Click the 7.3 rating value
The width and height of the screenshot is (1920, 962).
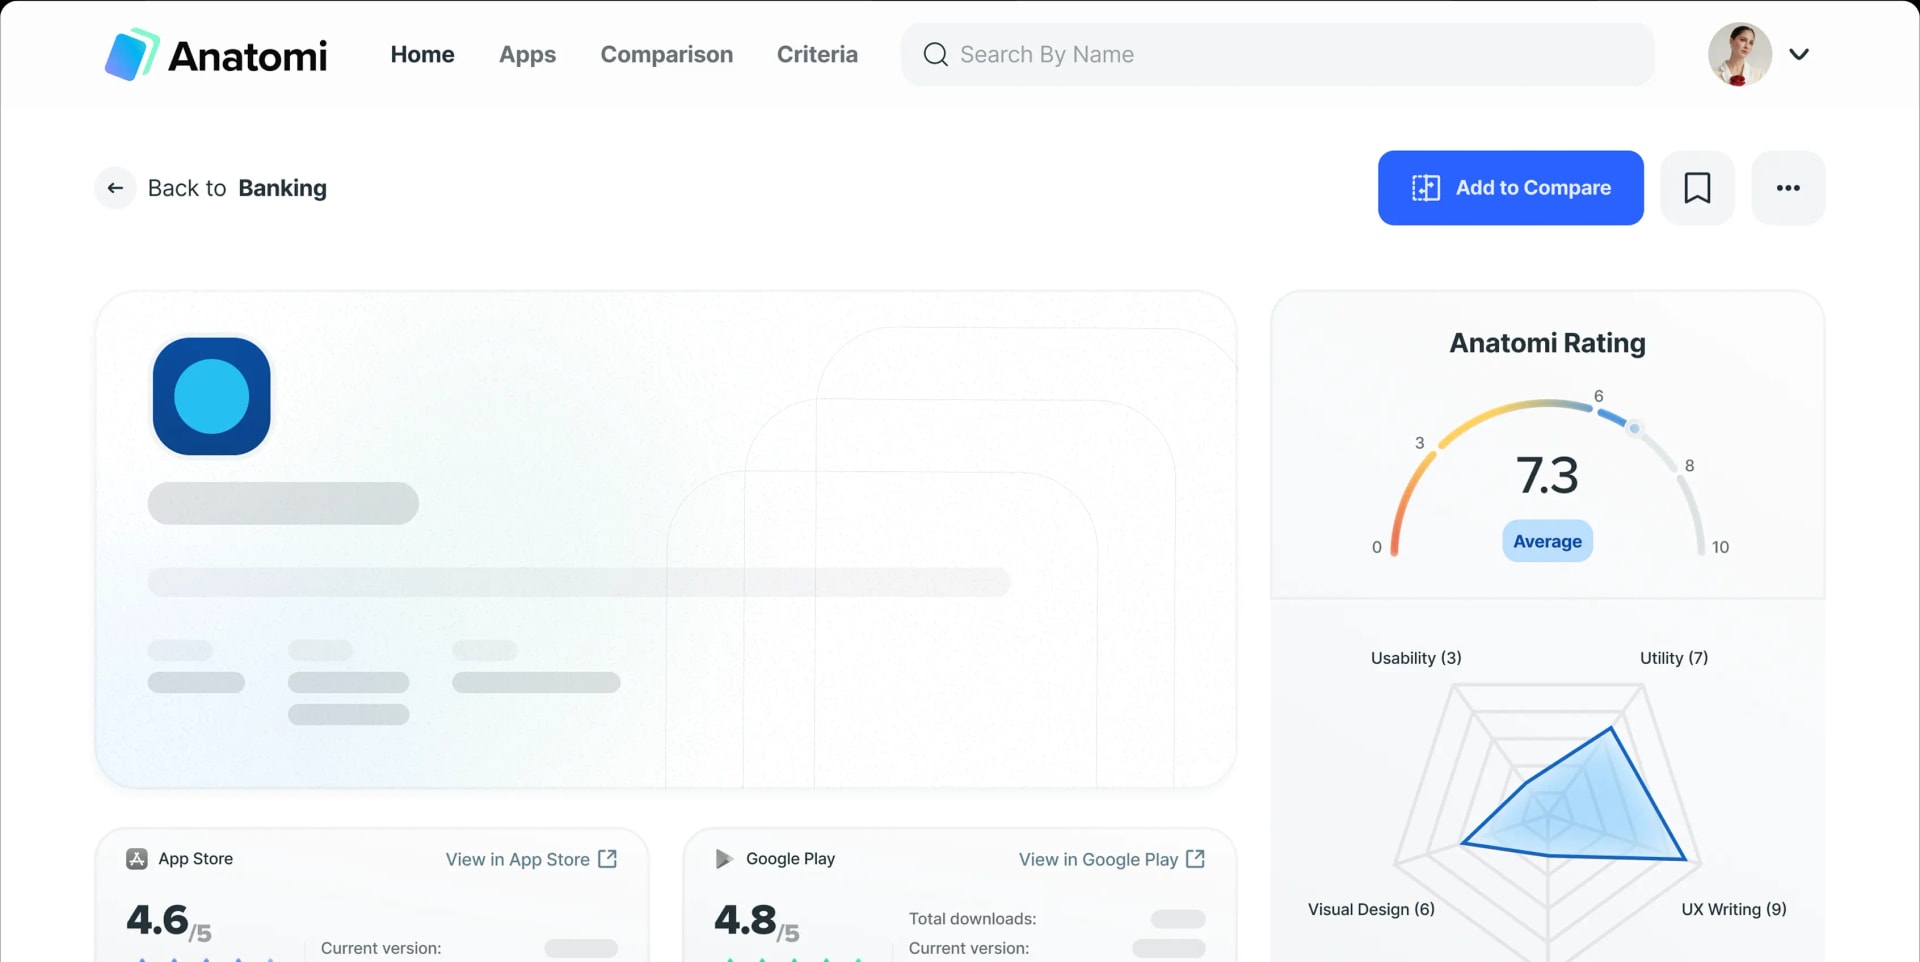click(1547, 475)
